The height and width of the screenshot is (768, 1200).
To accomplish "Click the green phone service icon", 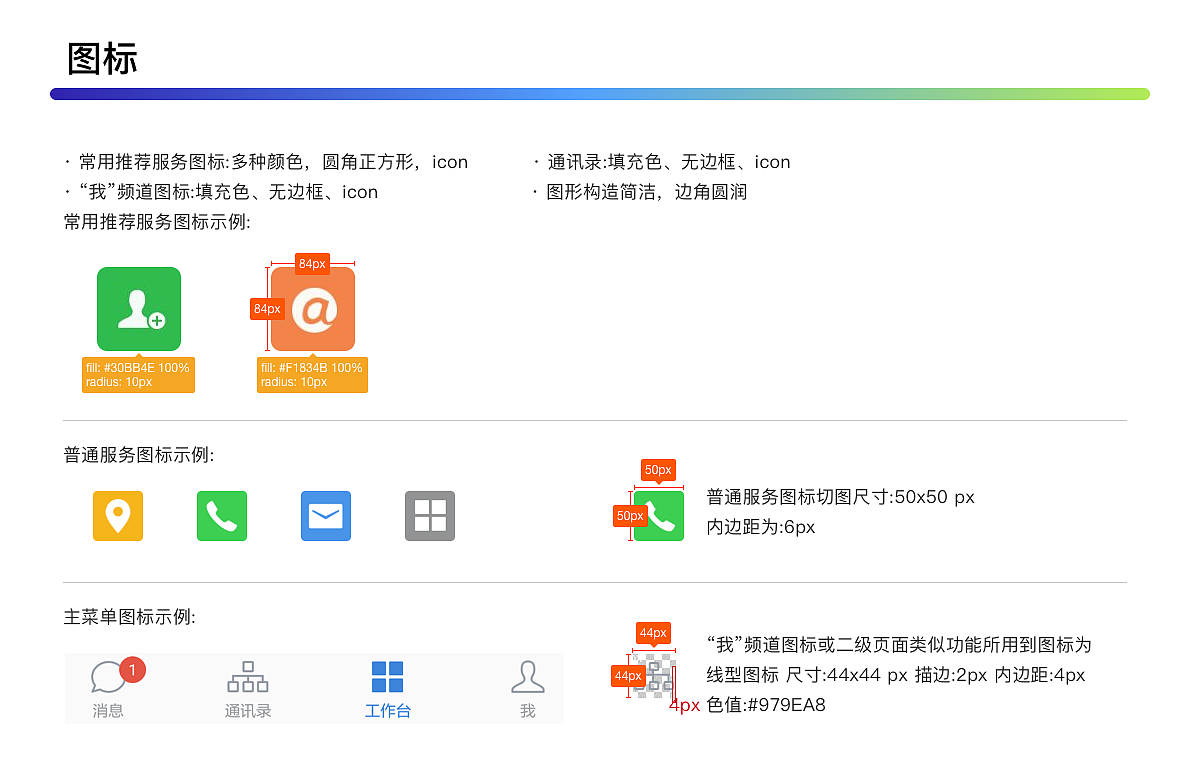I will (x=222, y=516).
